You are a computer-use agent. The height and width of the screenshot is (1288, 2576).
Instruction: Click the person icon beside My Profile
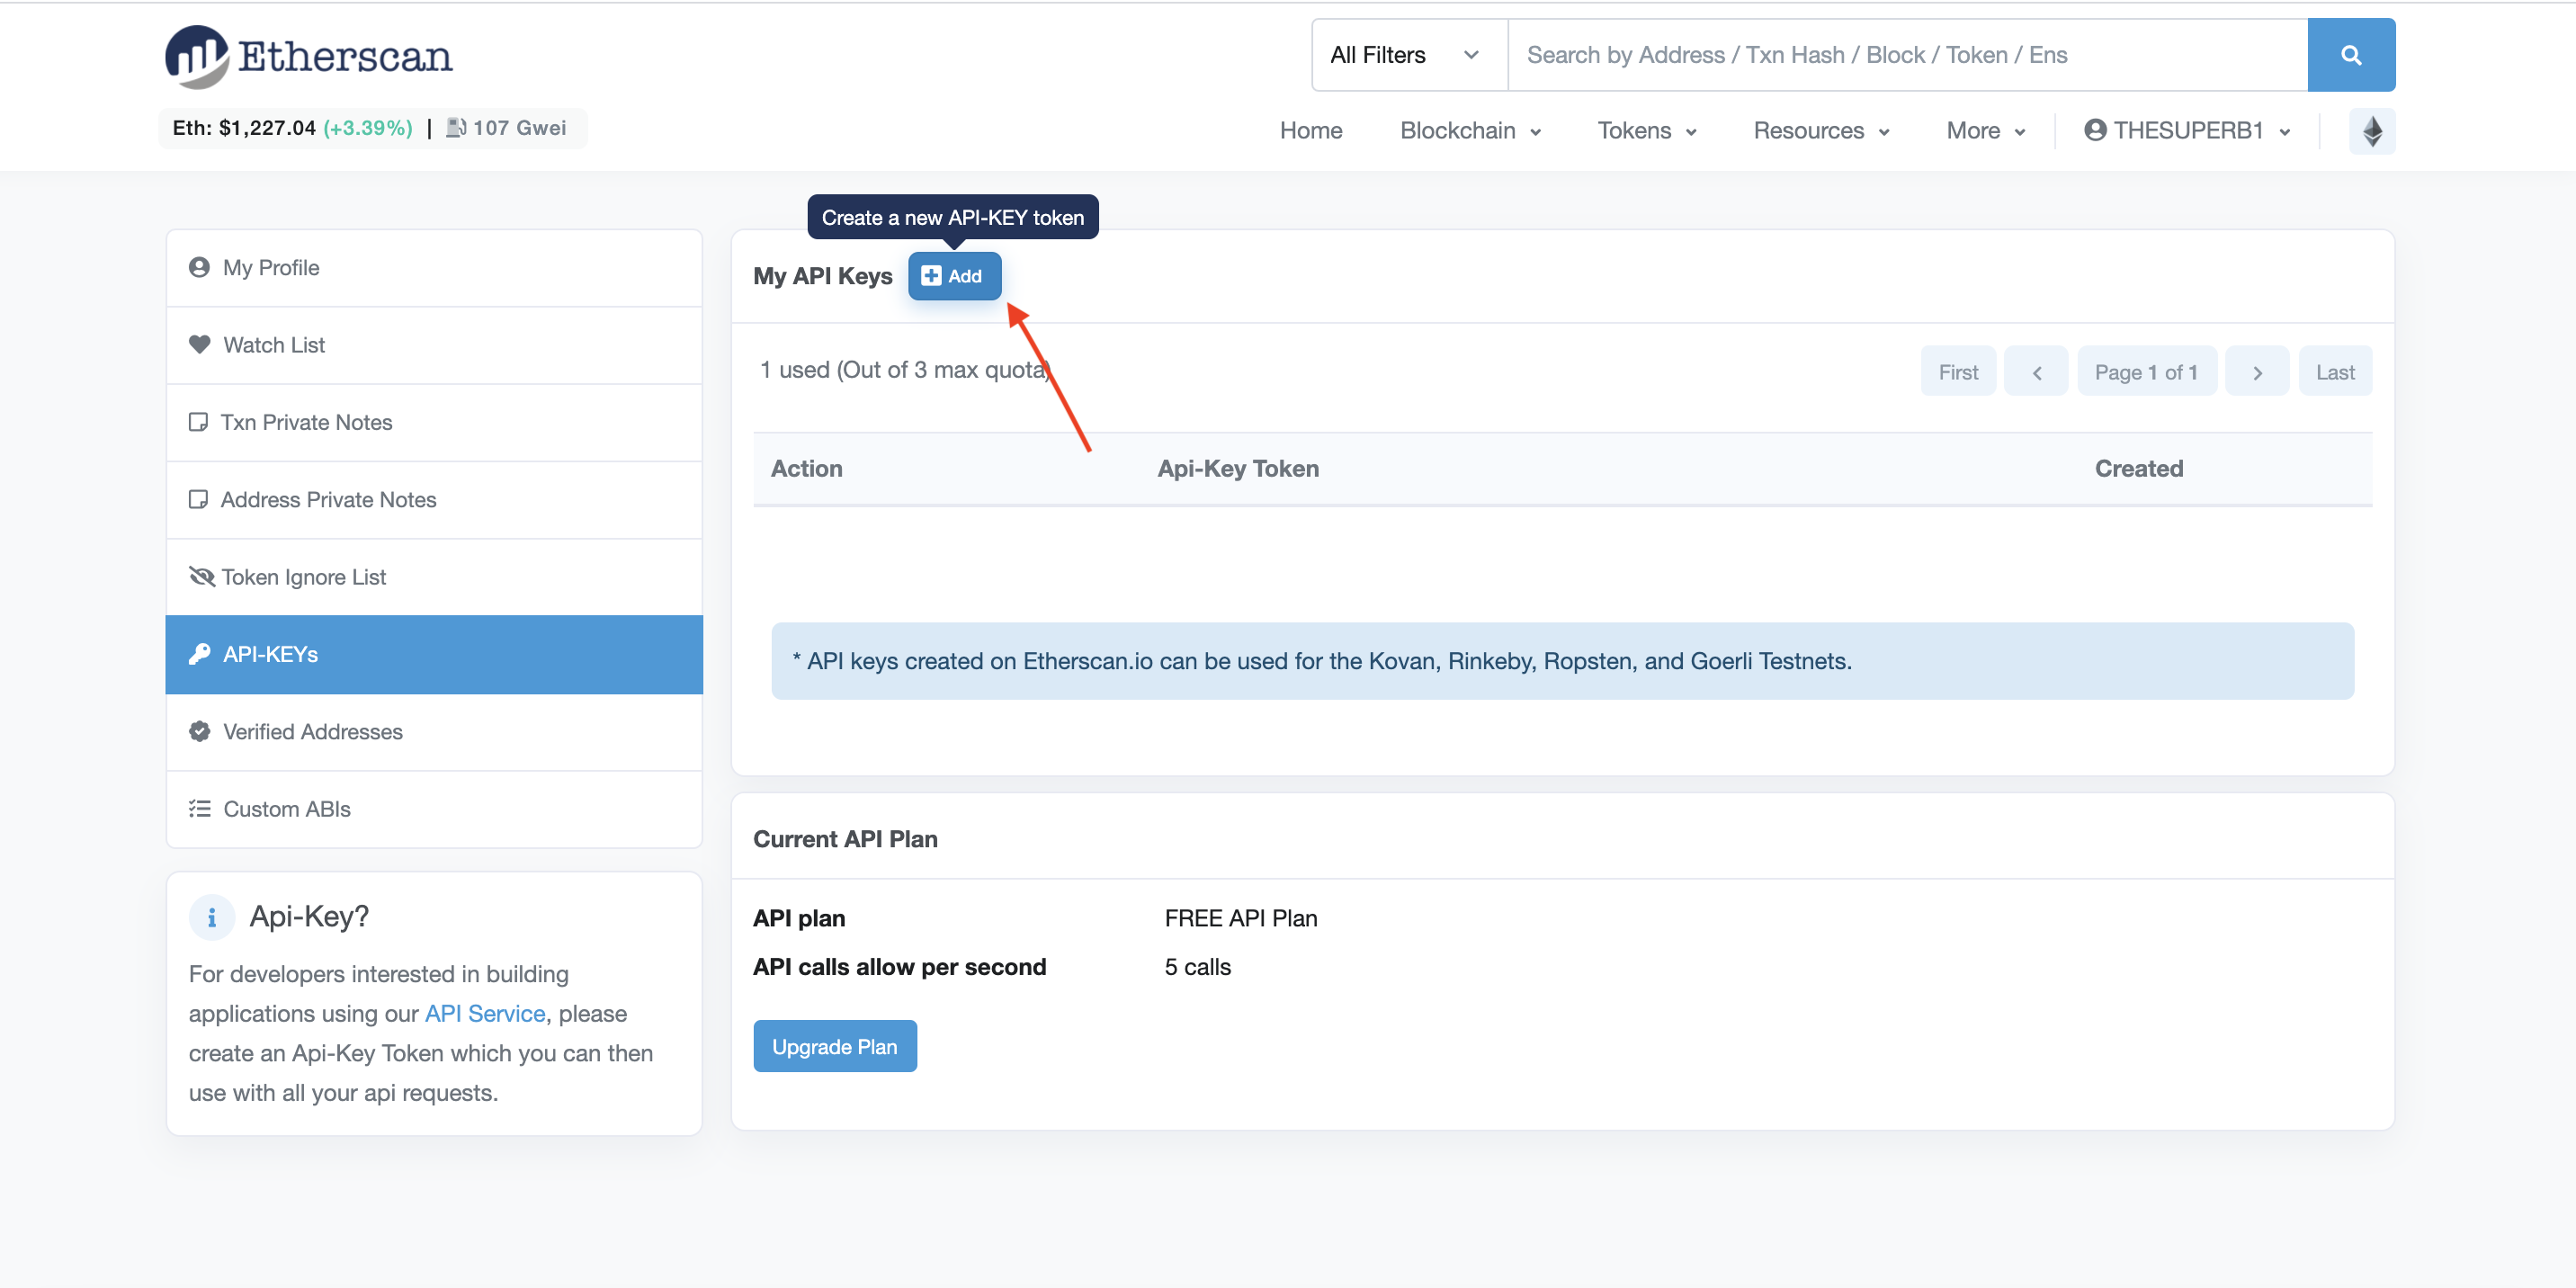pyautogui.click(x=199, y=267)
